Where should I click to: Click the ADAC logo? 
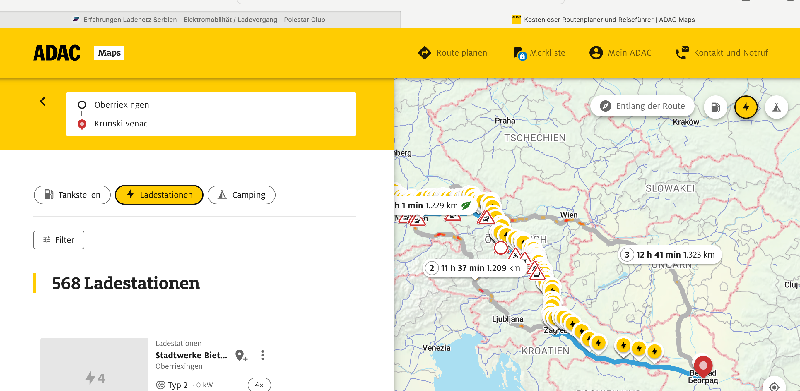coord(57,53)
